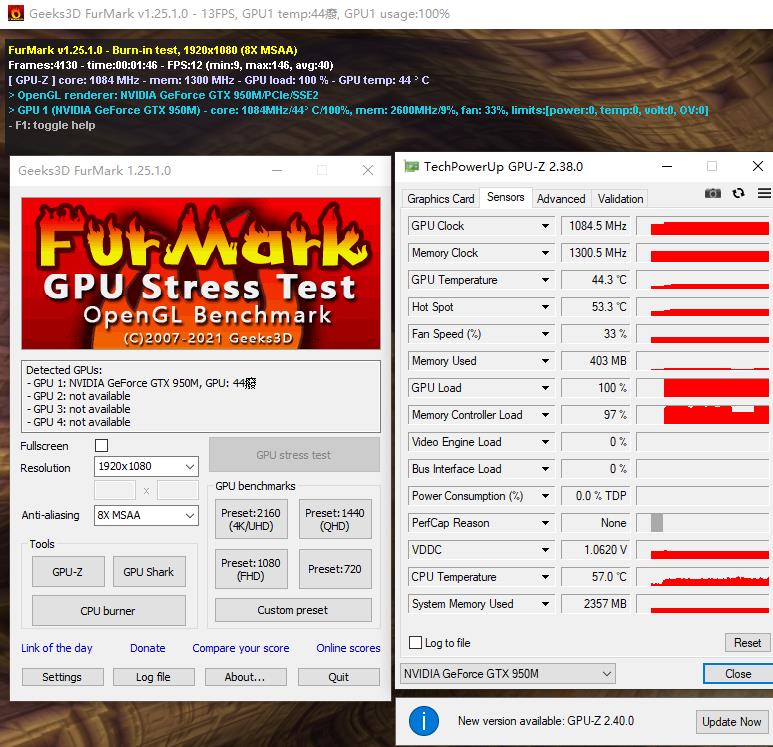Open the Donate link

(147, 648)
